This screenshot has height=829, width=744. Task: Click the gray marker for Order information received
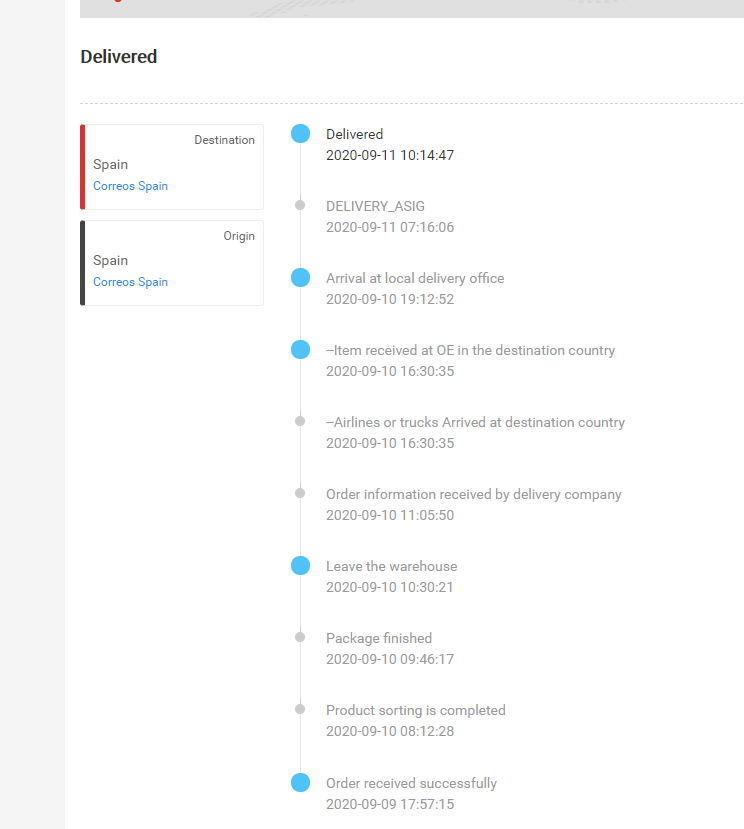[x=300, y=493]
